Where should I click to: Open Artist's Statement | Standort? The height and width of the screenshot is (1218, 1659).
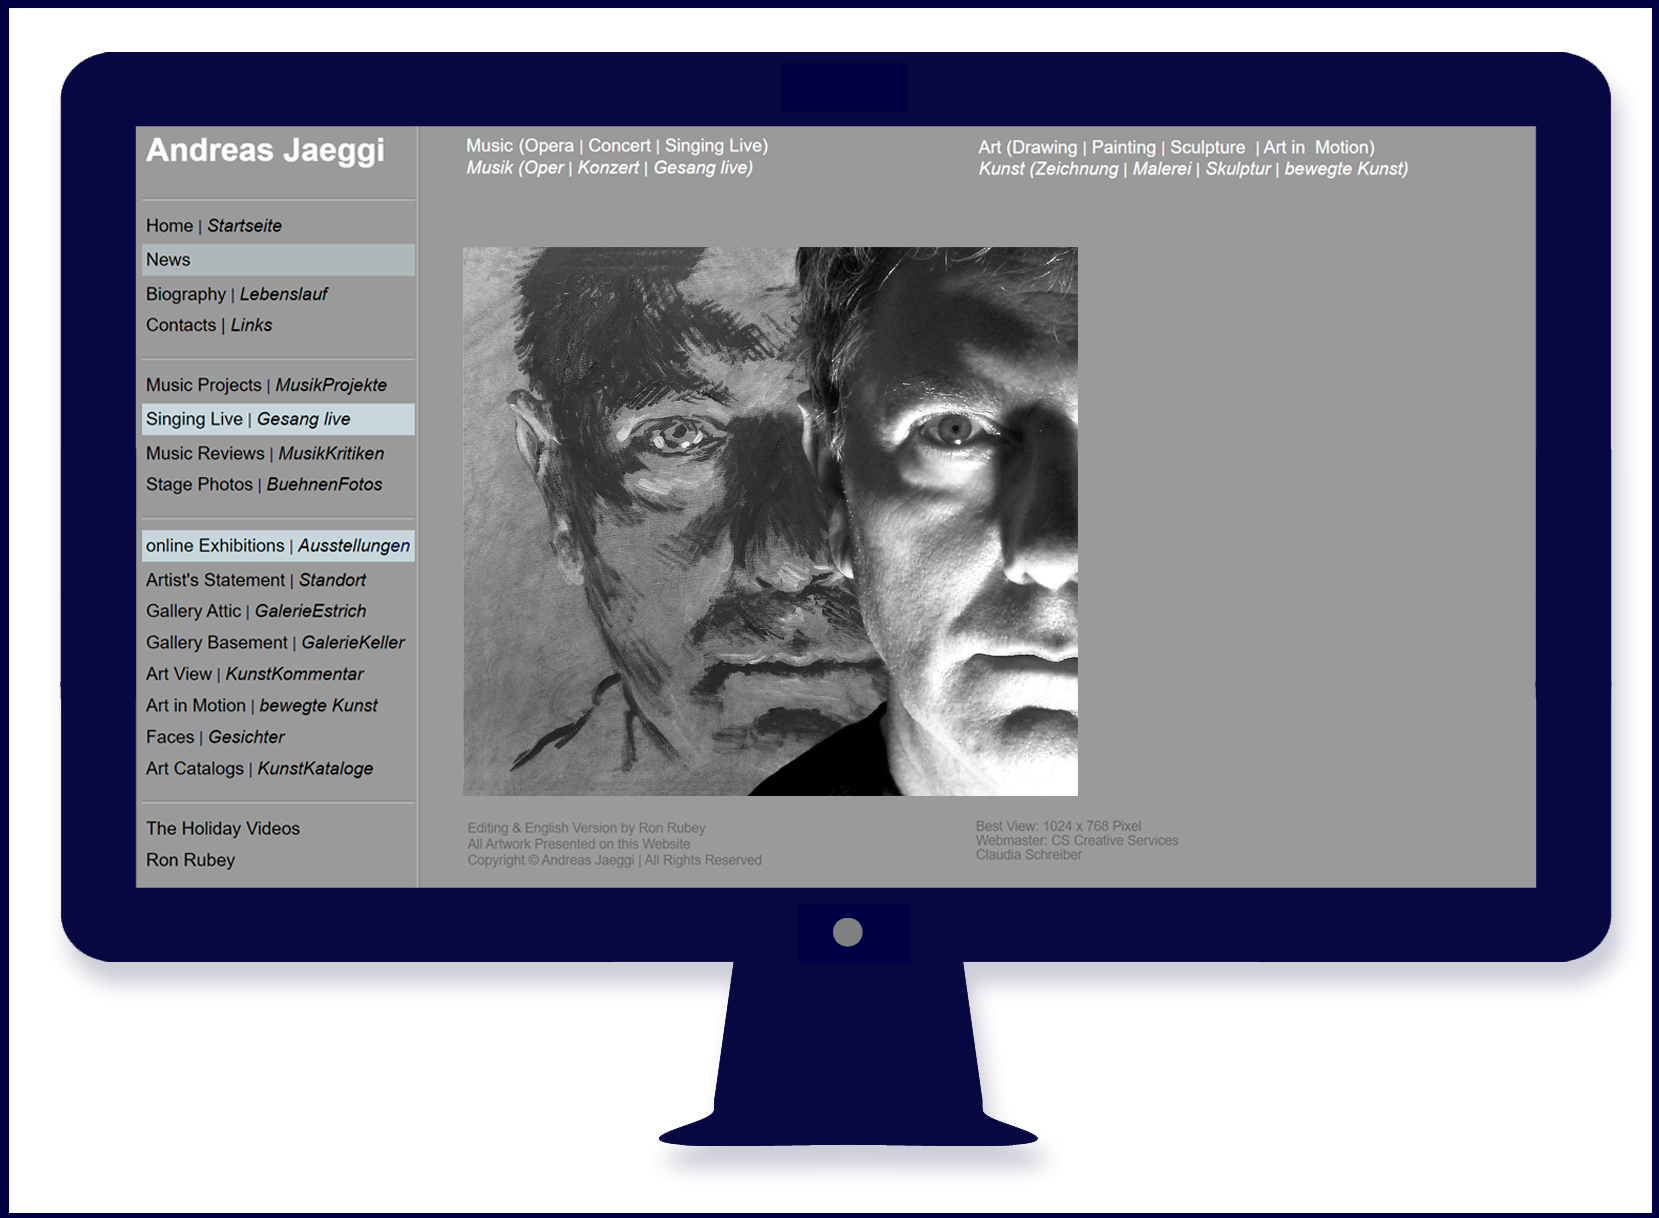(256, 580)
